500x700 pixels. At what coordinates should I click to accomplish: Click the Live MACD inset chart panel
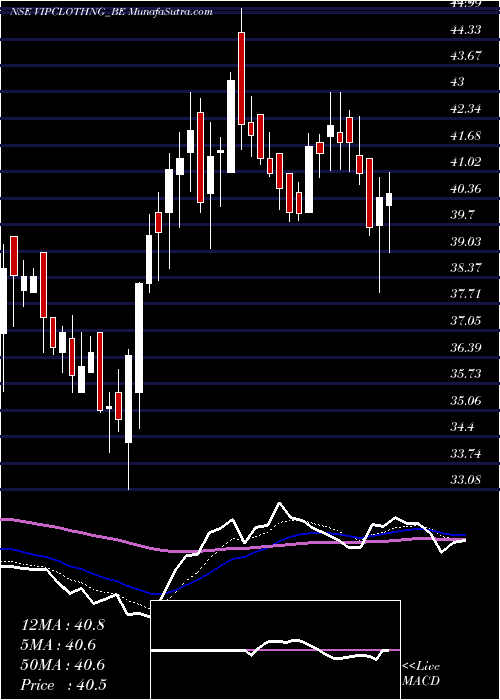[276, 650]
